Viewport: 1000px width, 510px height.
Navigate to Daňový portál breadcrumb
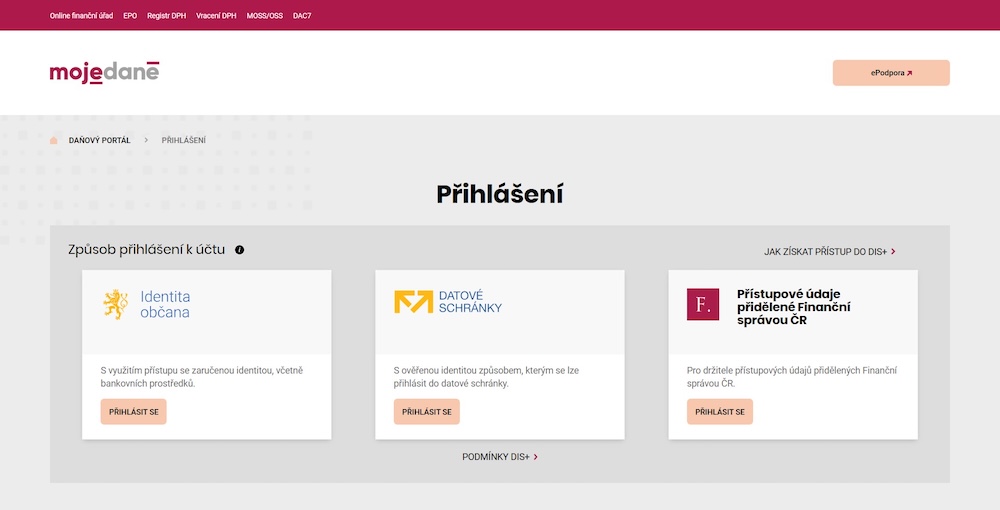99,140
